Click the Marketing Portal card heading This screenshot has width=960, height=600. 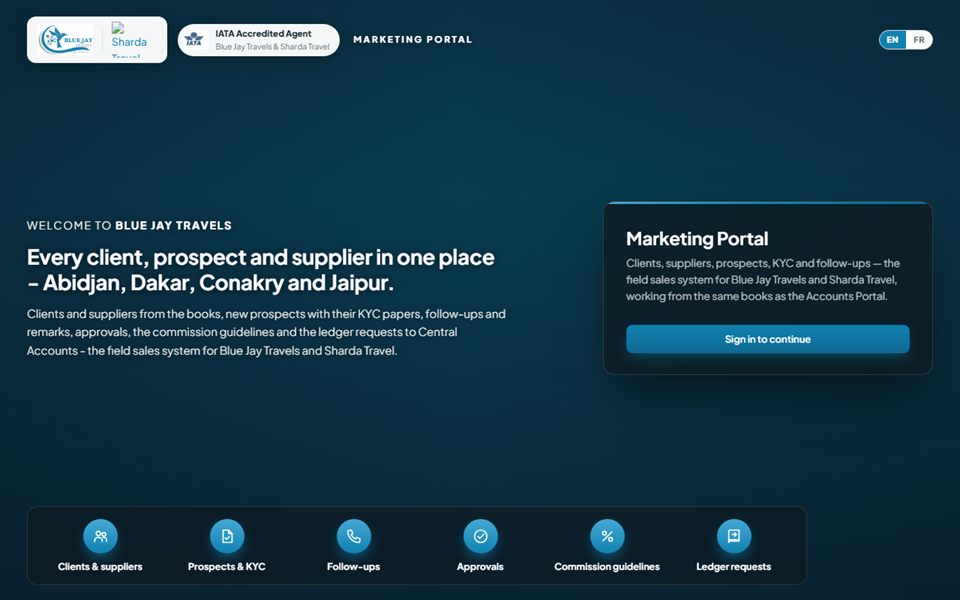click(x=697, y=239)
